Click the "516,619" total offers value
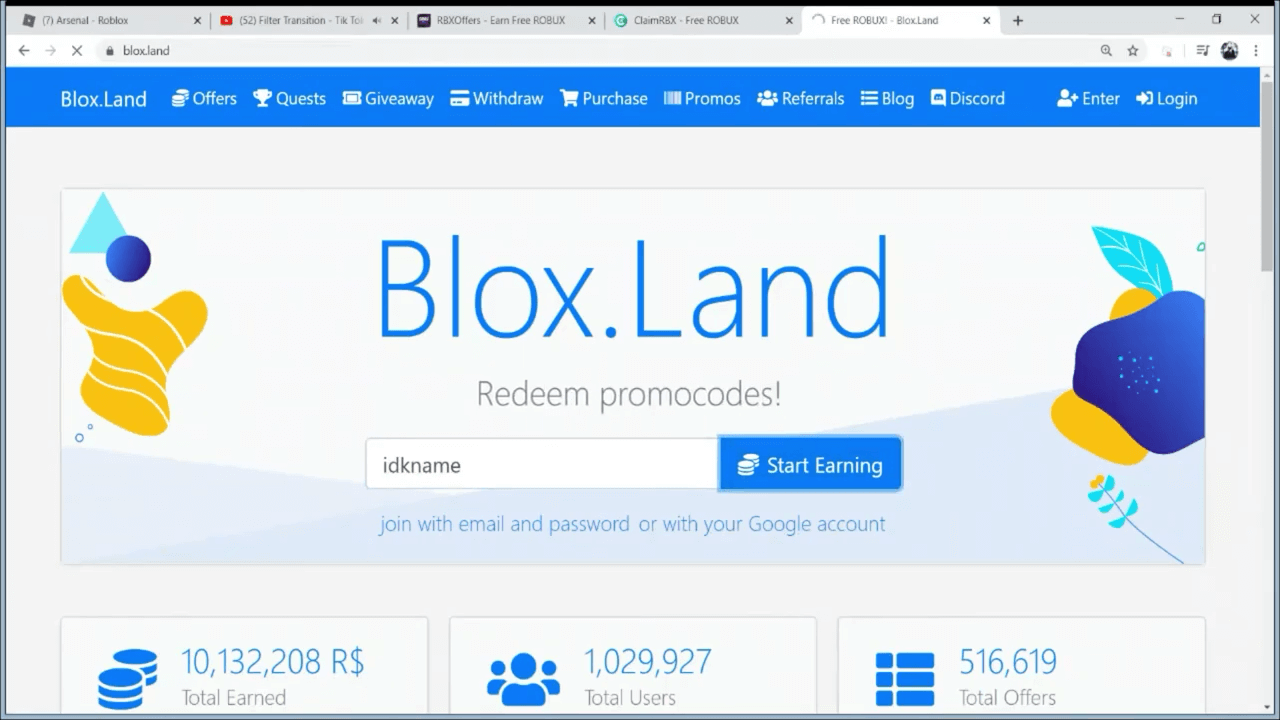Screen dimensions: 1280x720 tap(1008, 662)
